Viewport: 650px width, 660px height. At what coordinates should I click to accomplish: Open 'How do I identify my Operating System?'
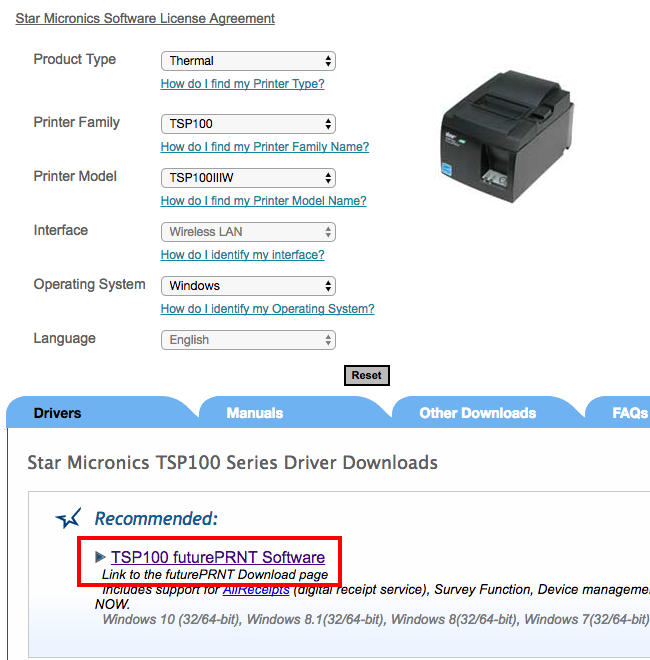coord(267,309)
